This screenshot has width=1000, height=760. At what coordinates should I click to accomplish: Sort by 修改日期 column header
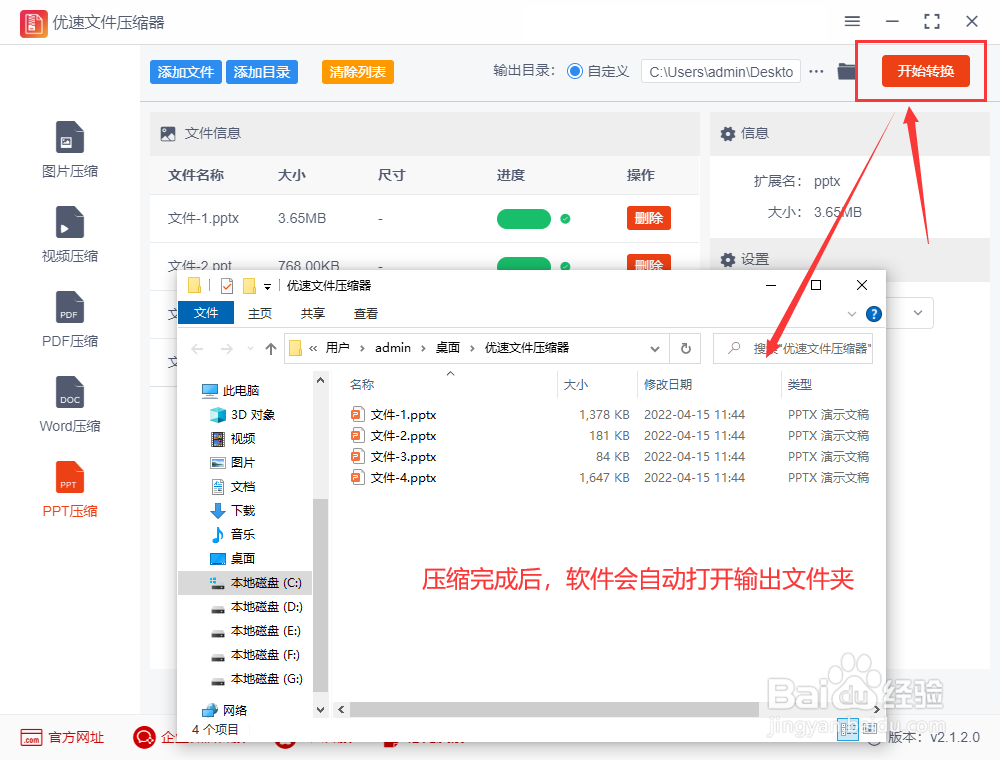tap(668, 384)
